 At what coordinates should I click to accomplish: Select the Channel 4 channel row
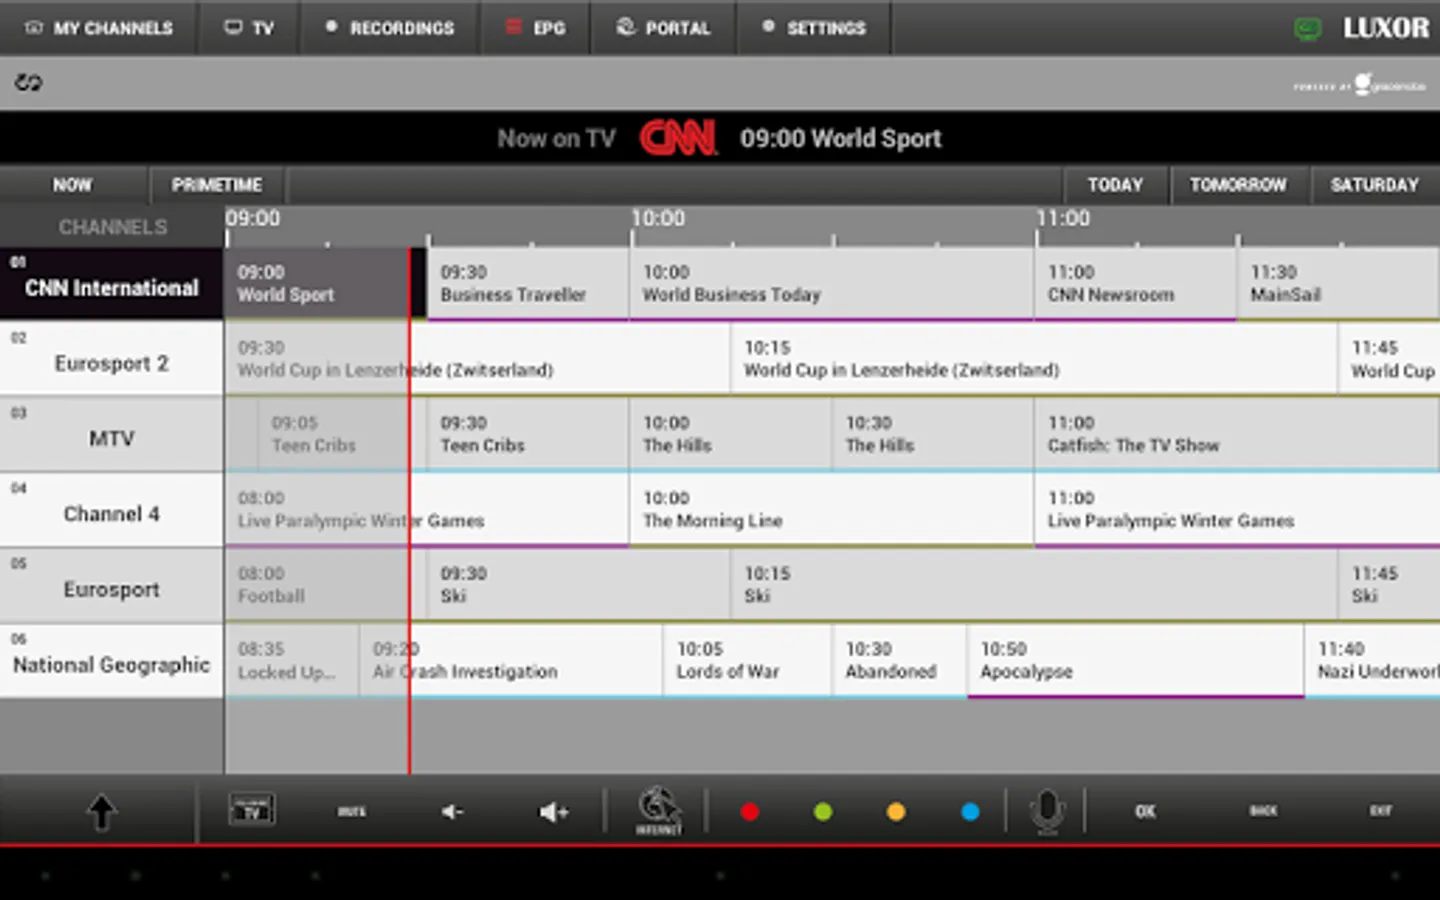tap(112, 510)
